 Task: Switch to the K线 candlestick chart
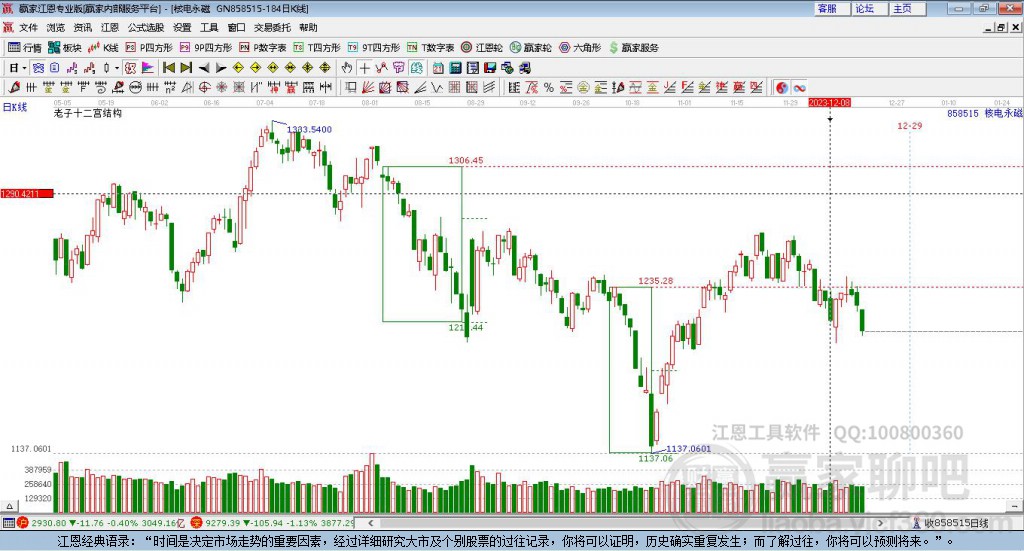[x=103, y=48]
